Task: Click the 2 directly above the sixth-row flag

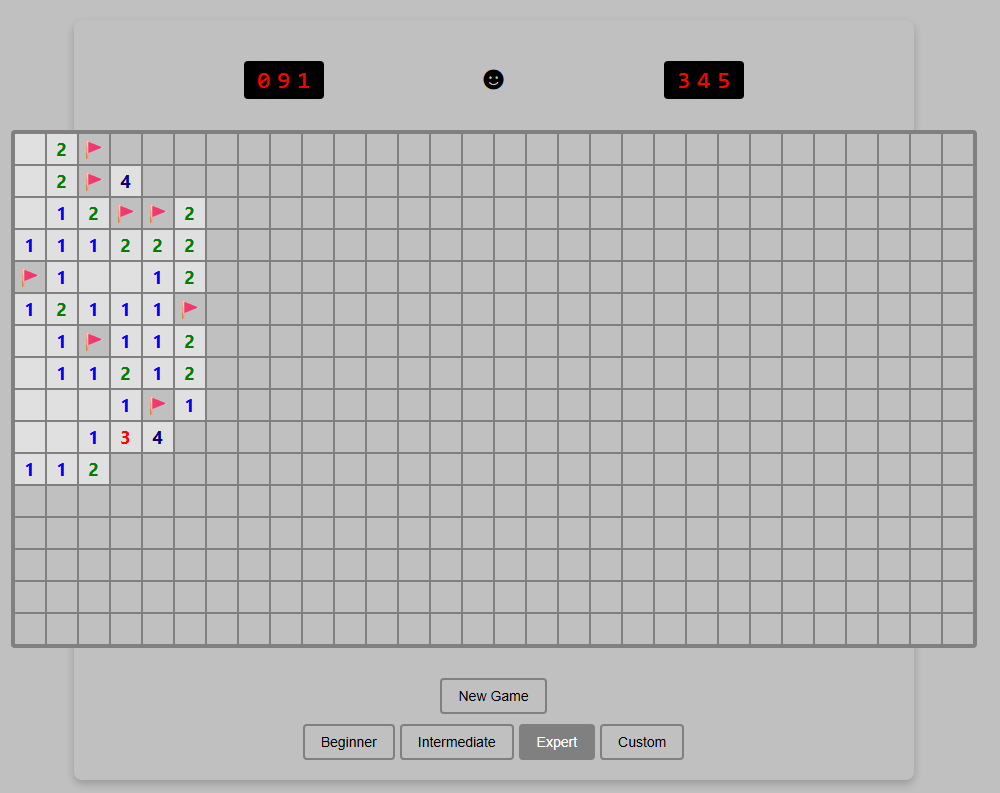Action: coord(189,278)
